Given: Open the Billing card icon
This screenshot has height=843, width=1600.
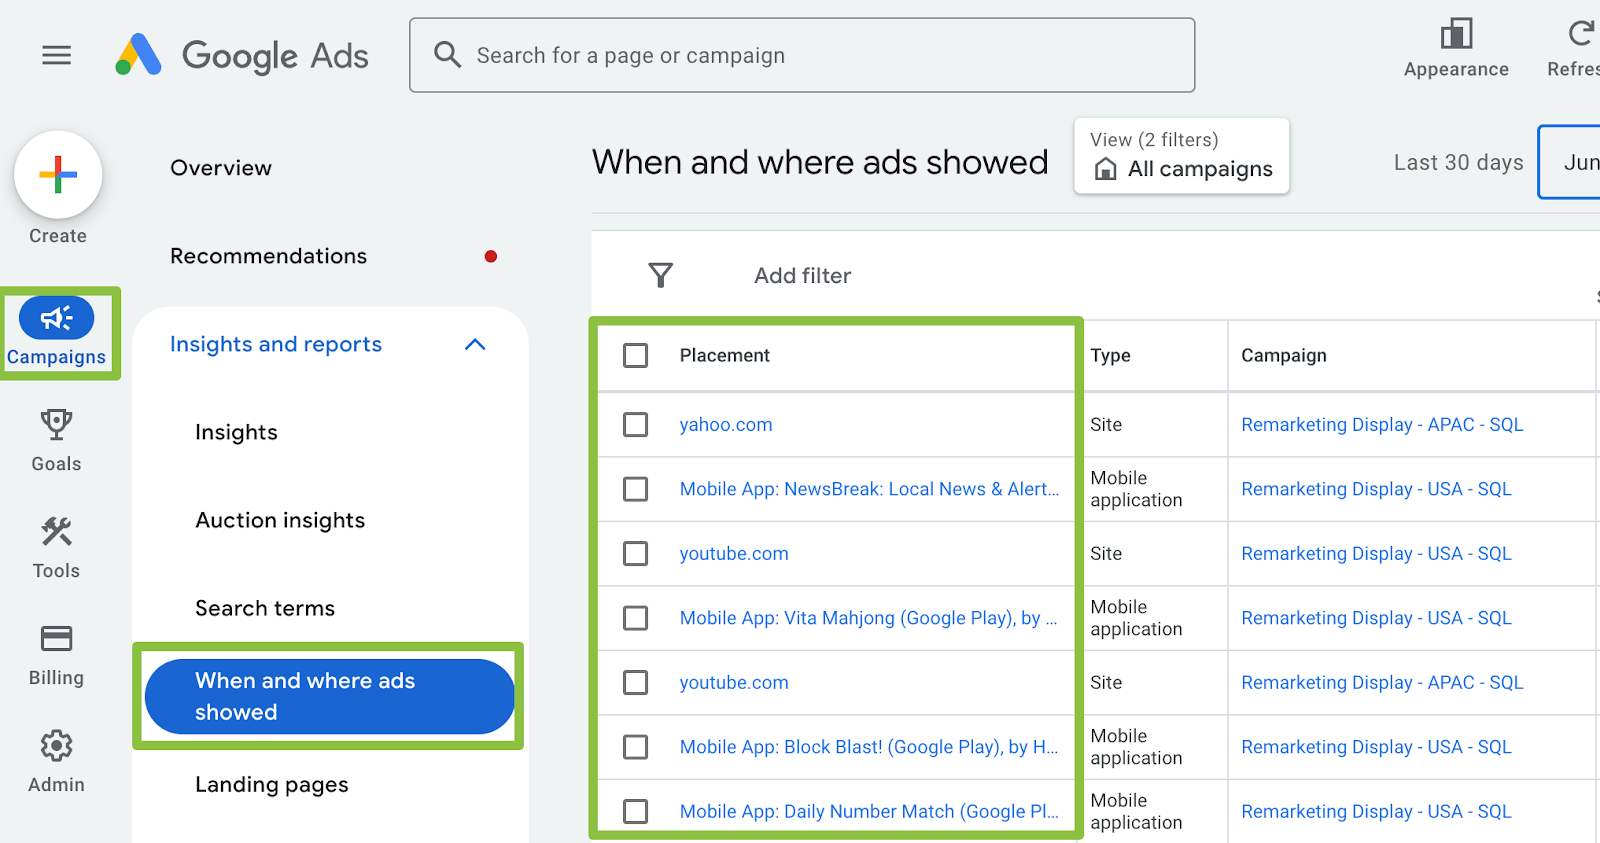Looking at the screenshot, I should pyautogui.click(x=56, y=639).
